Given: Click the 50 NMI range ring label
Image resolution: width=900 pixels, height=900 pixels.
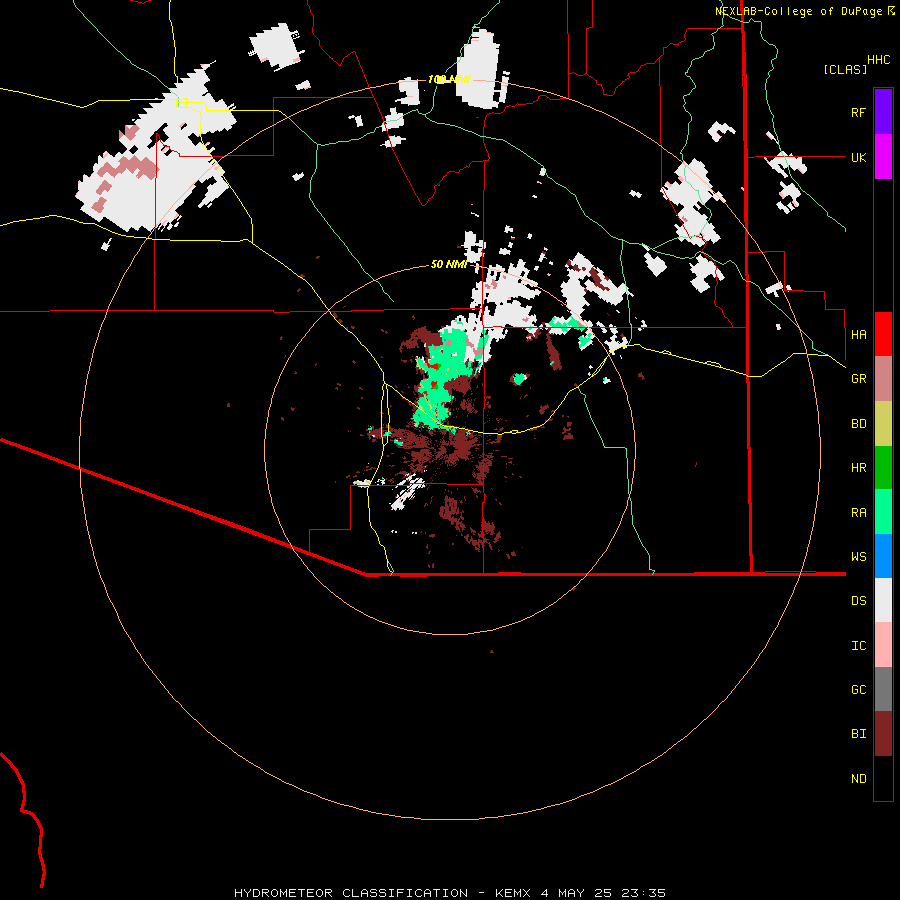Looking at the screenshot, I should pyautogui.click(x=448, y=264).
